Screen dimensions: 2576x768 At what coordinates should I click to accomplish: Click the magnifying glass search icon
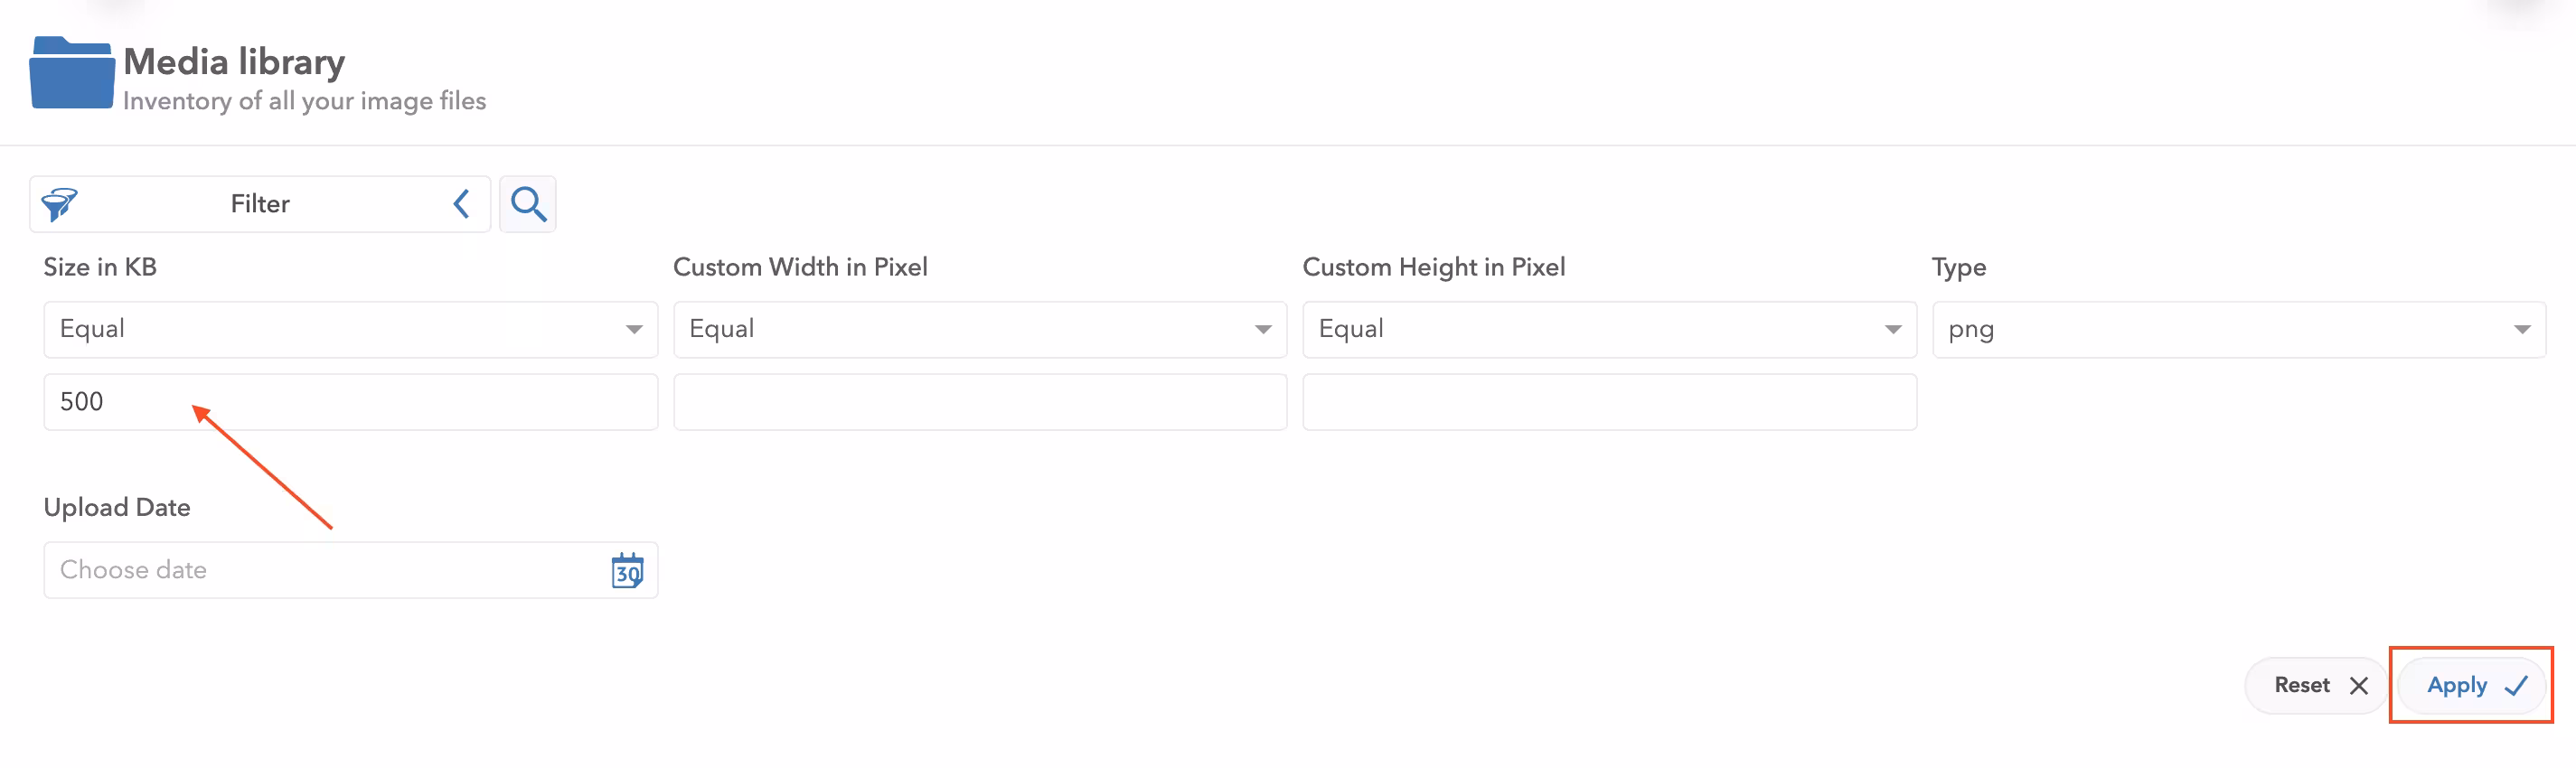point(528,204)
